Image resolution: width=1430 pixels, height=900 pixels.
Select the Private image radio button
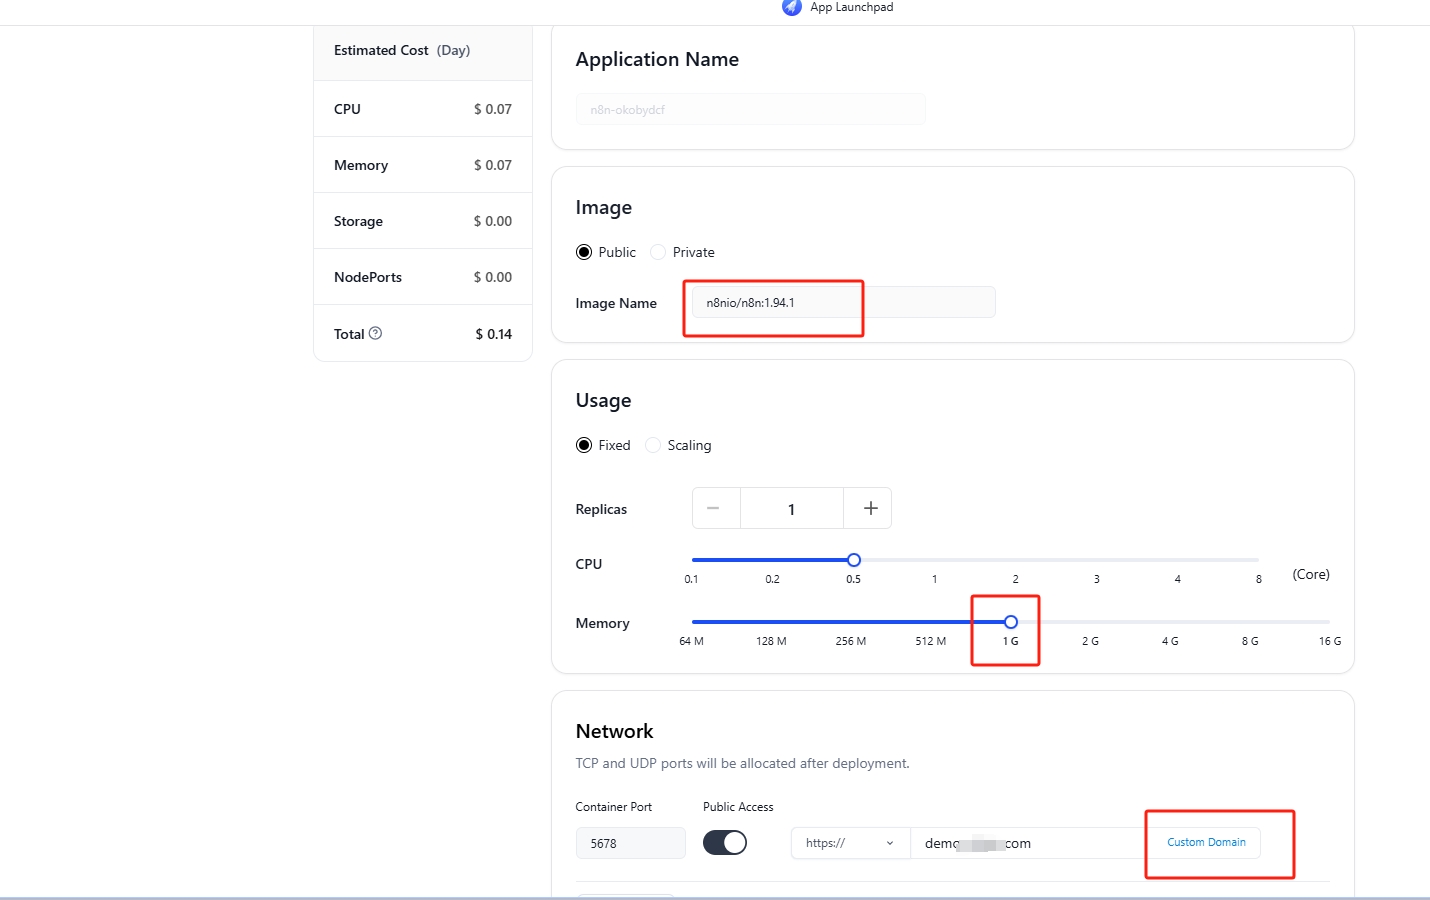pyautogui.click(x=658, y=252)
